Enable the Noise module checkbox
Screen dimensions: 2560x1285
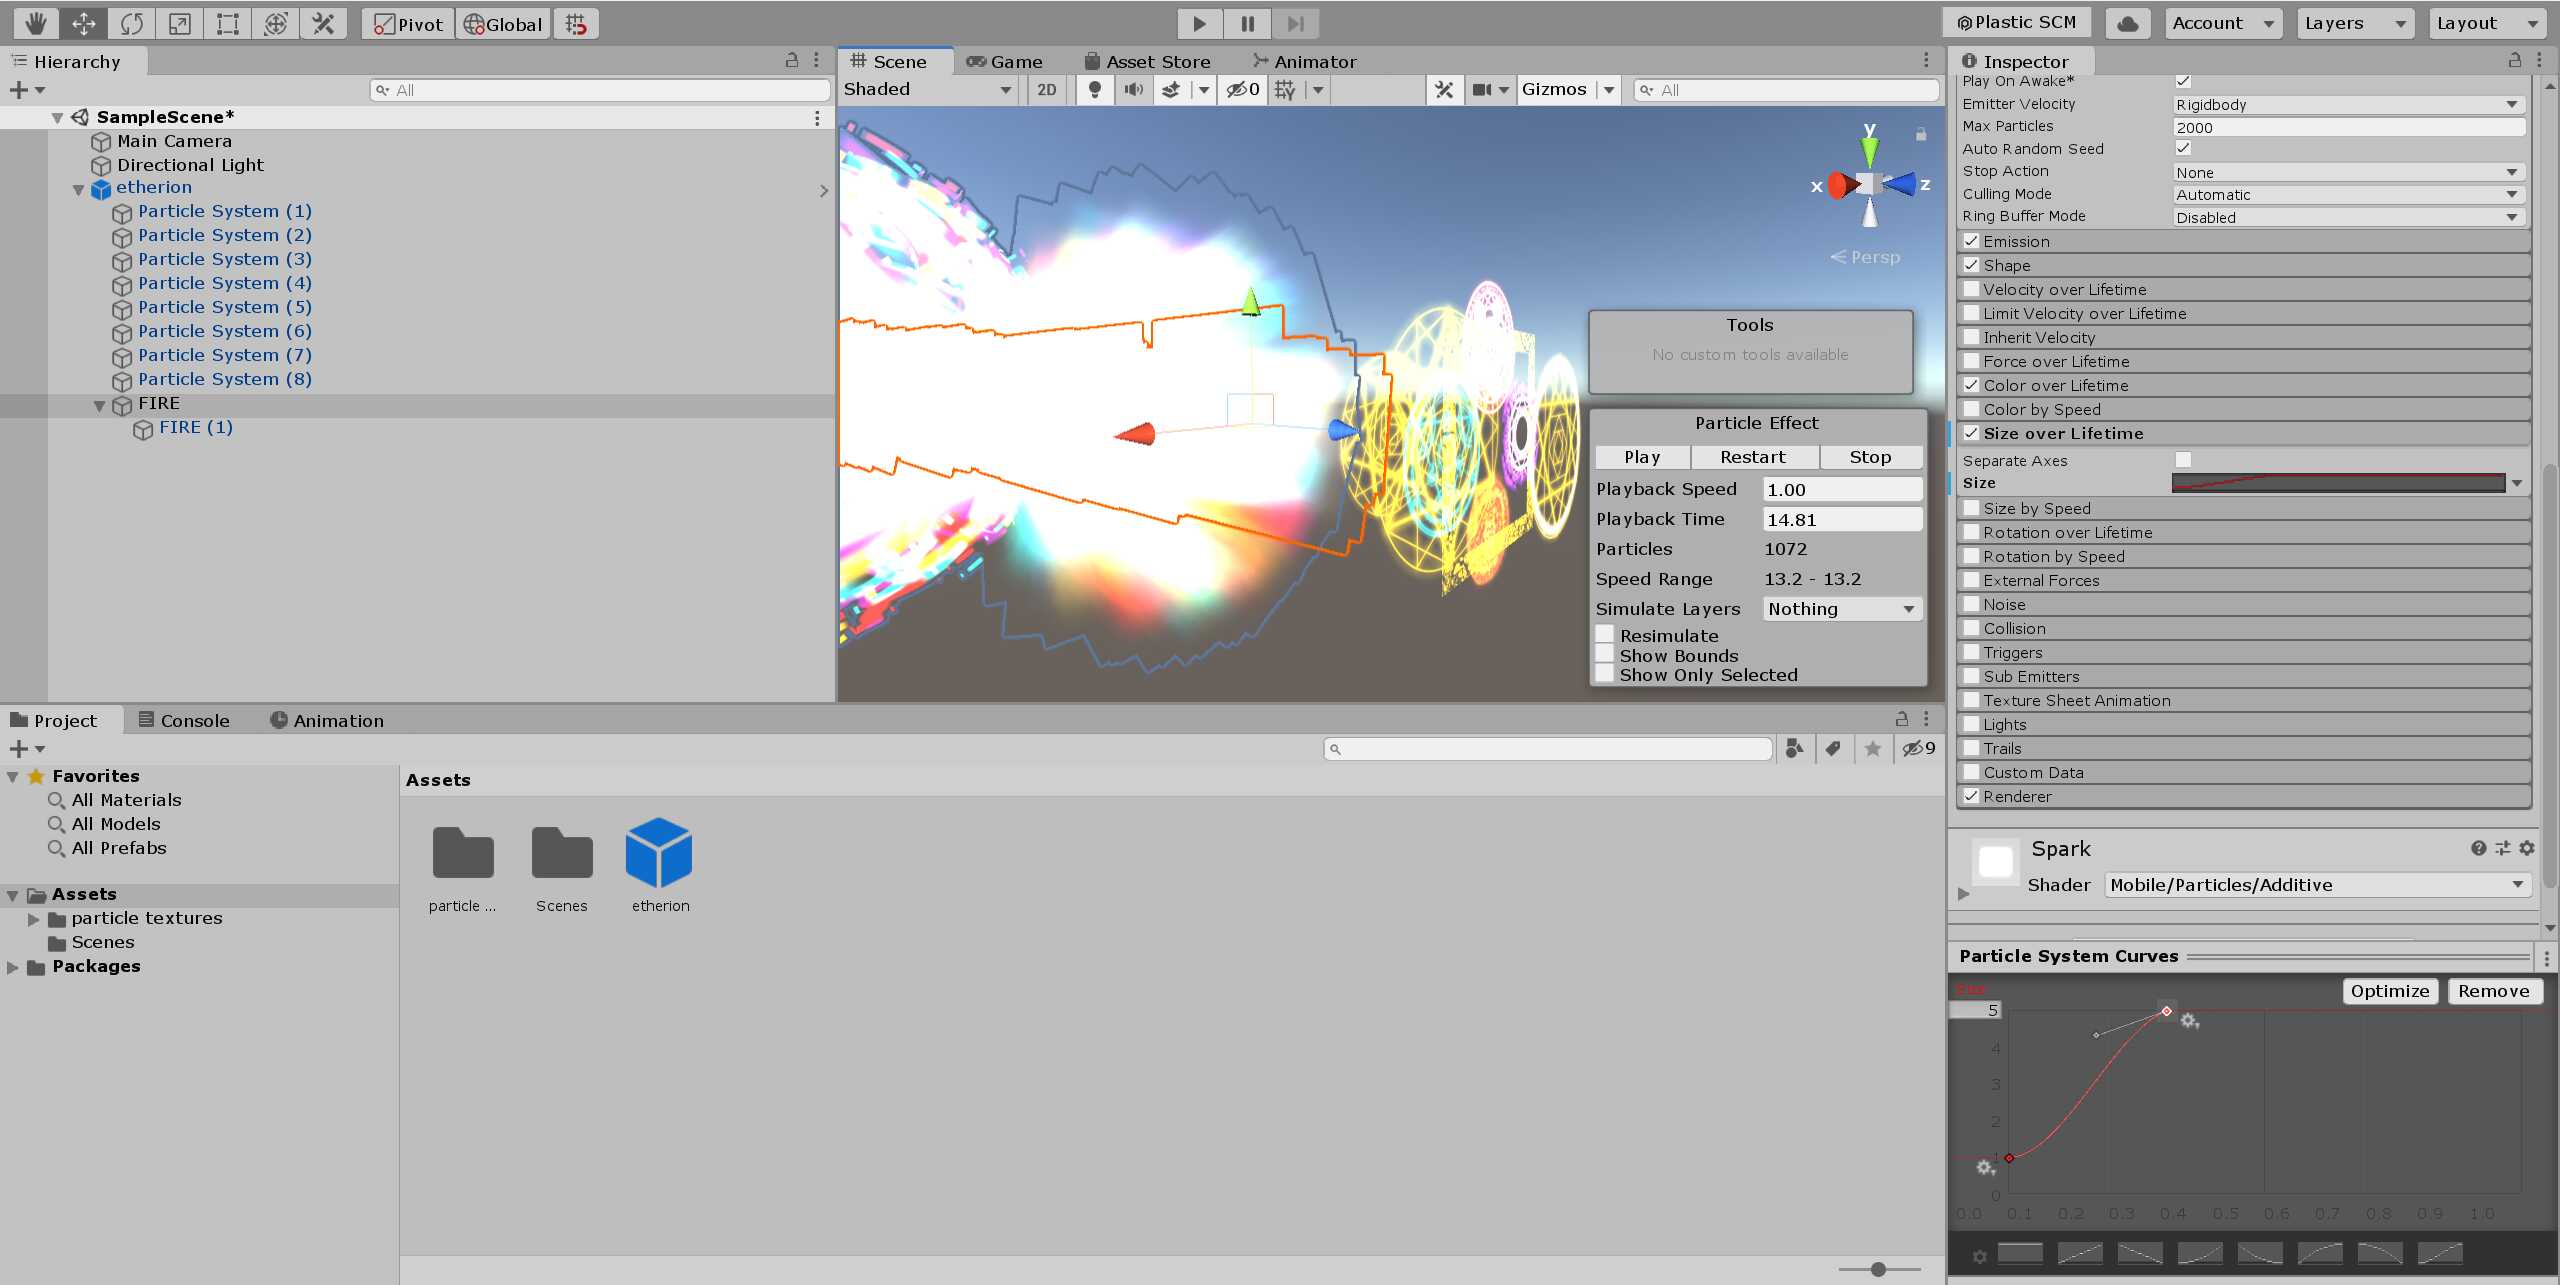1971,604
